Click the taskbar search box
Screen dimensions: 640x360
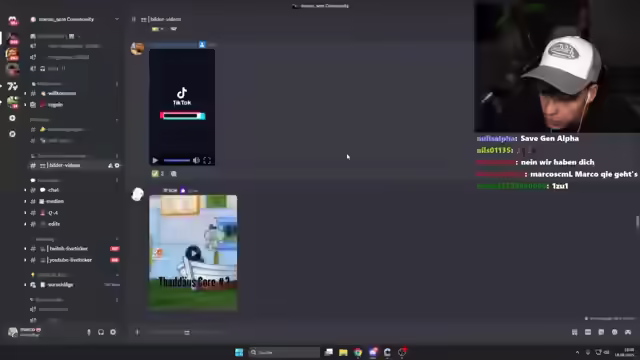click(284, 352)
